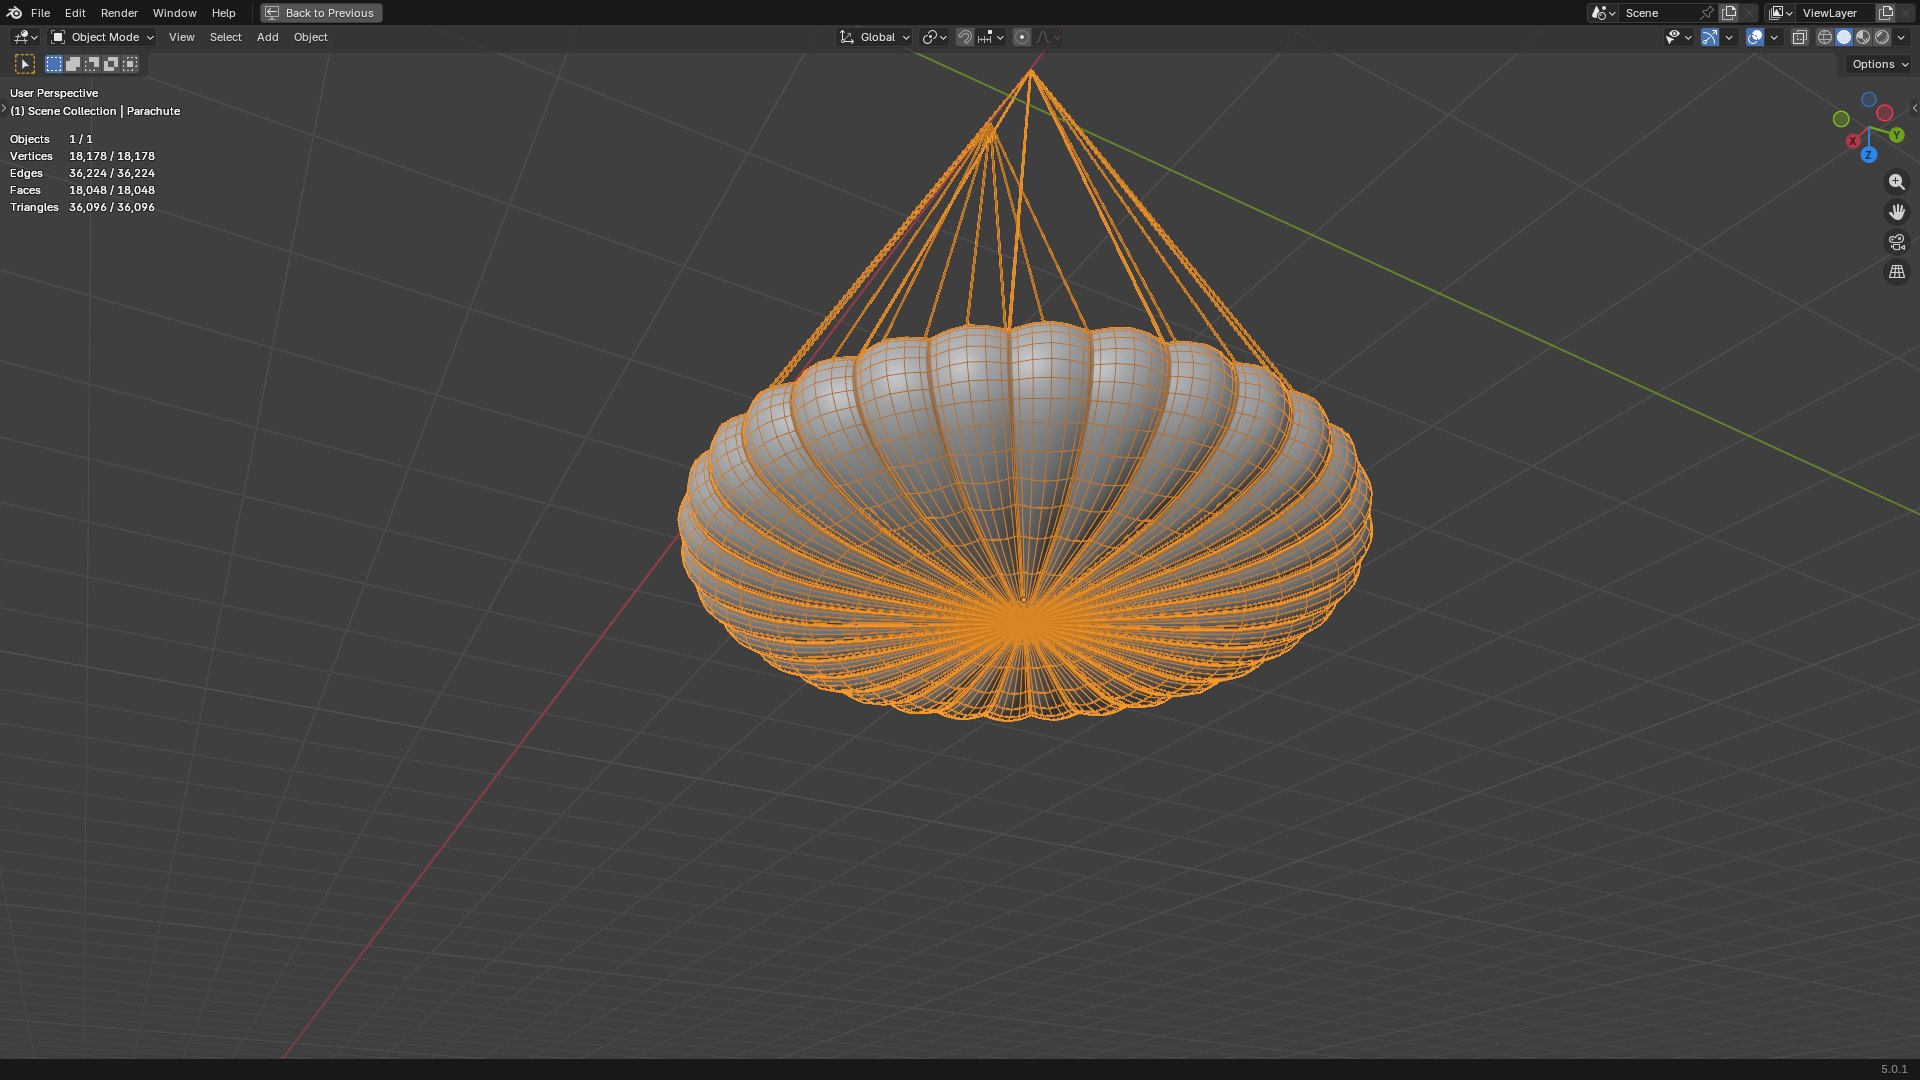Click the negative X axis circle
The width and height of the screenshot is (1920, 1080).
(1885, 113)
